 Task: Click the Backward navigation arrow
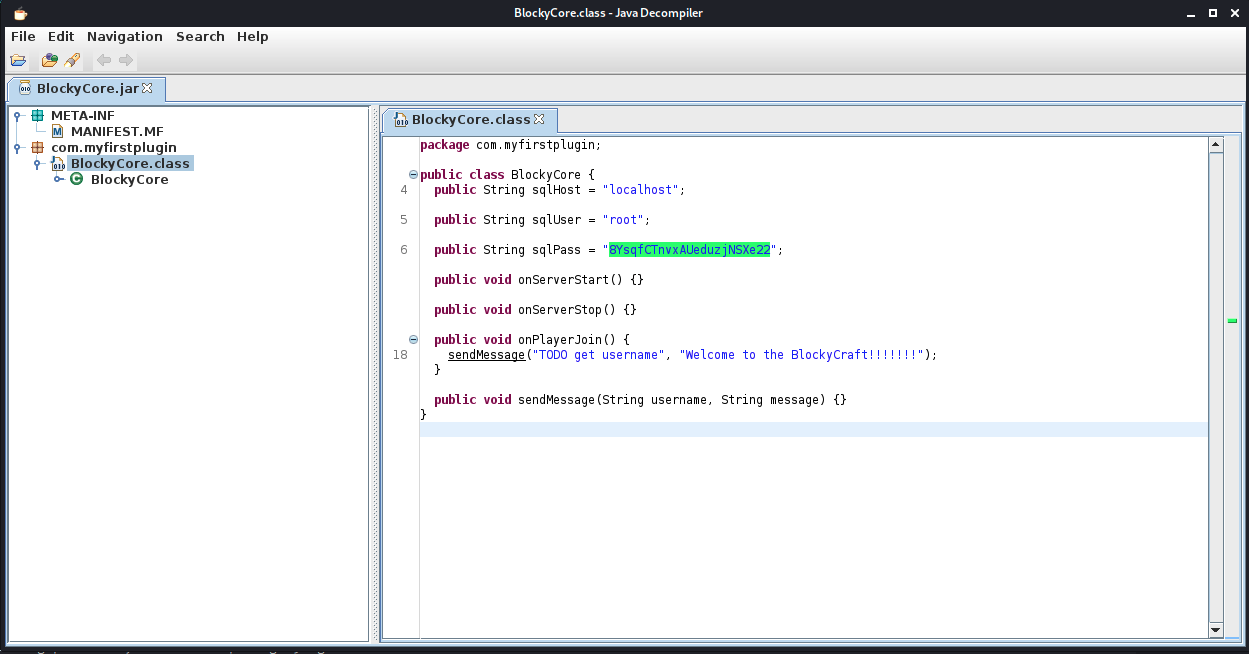click(104, 61)
